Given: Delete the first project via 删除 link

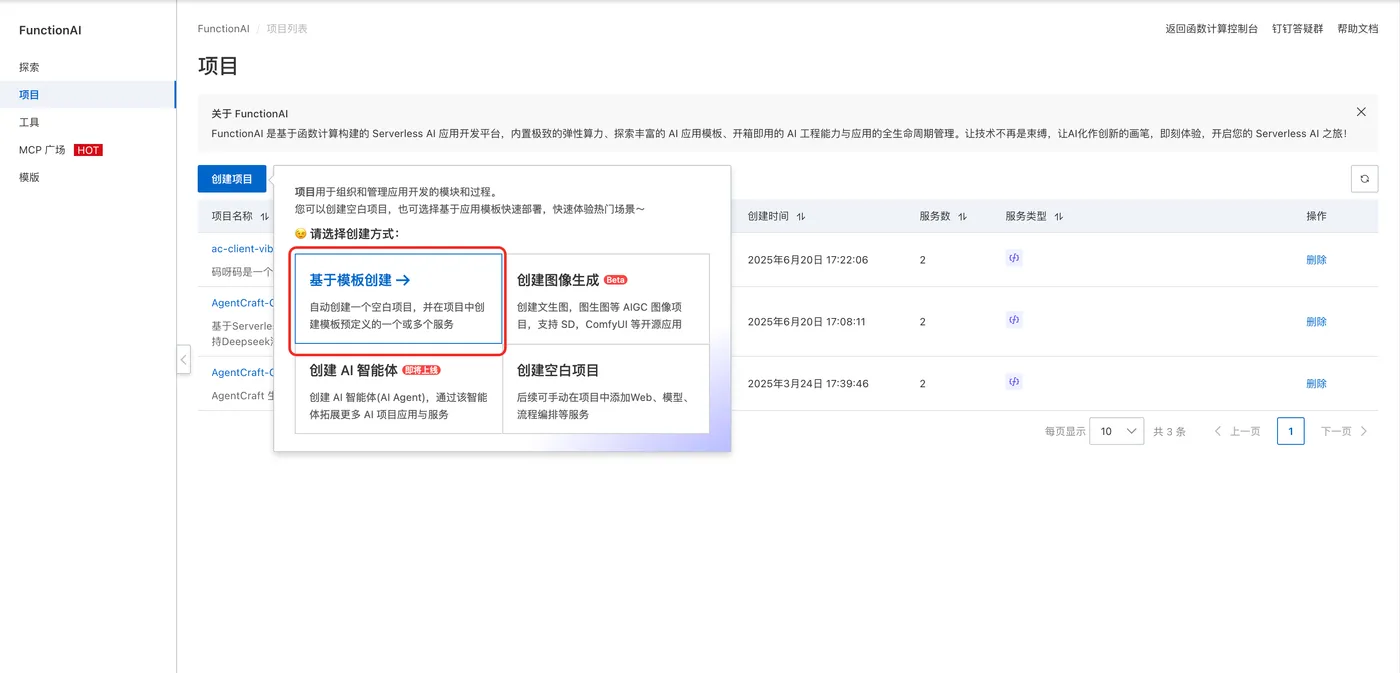Looking at the screenshot, I should 1316,260.
